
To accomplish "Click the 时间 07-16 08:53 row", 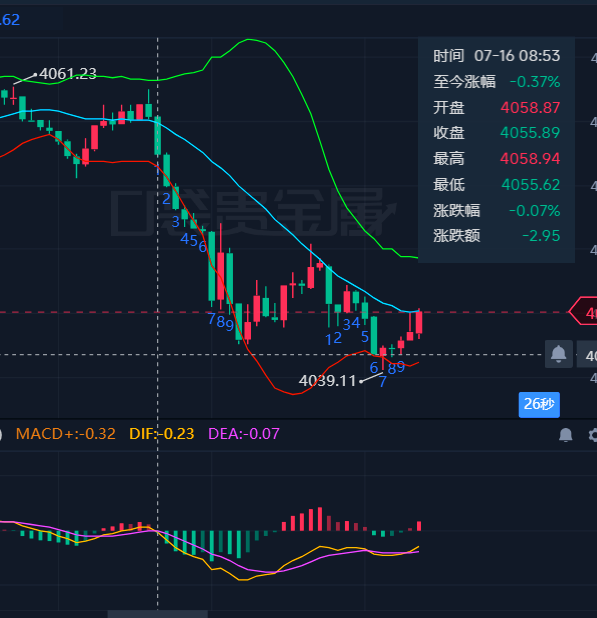I will (x=497, y=56).
